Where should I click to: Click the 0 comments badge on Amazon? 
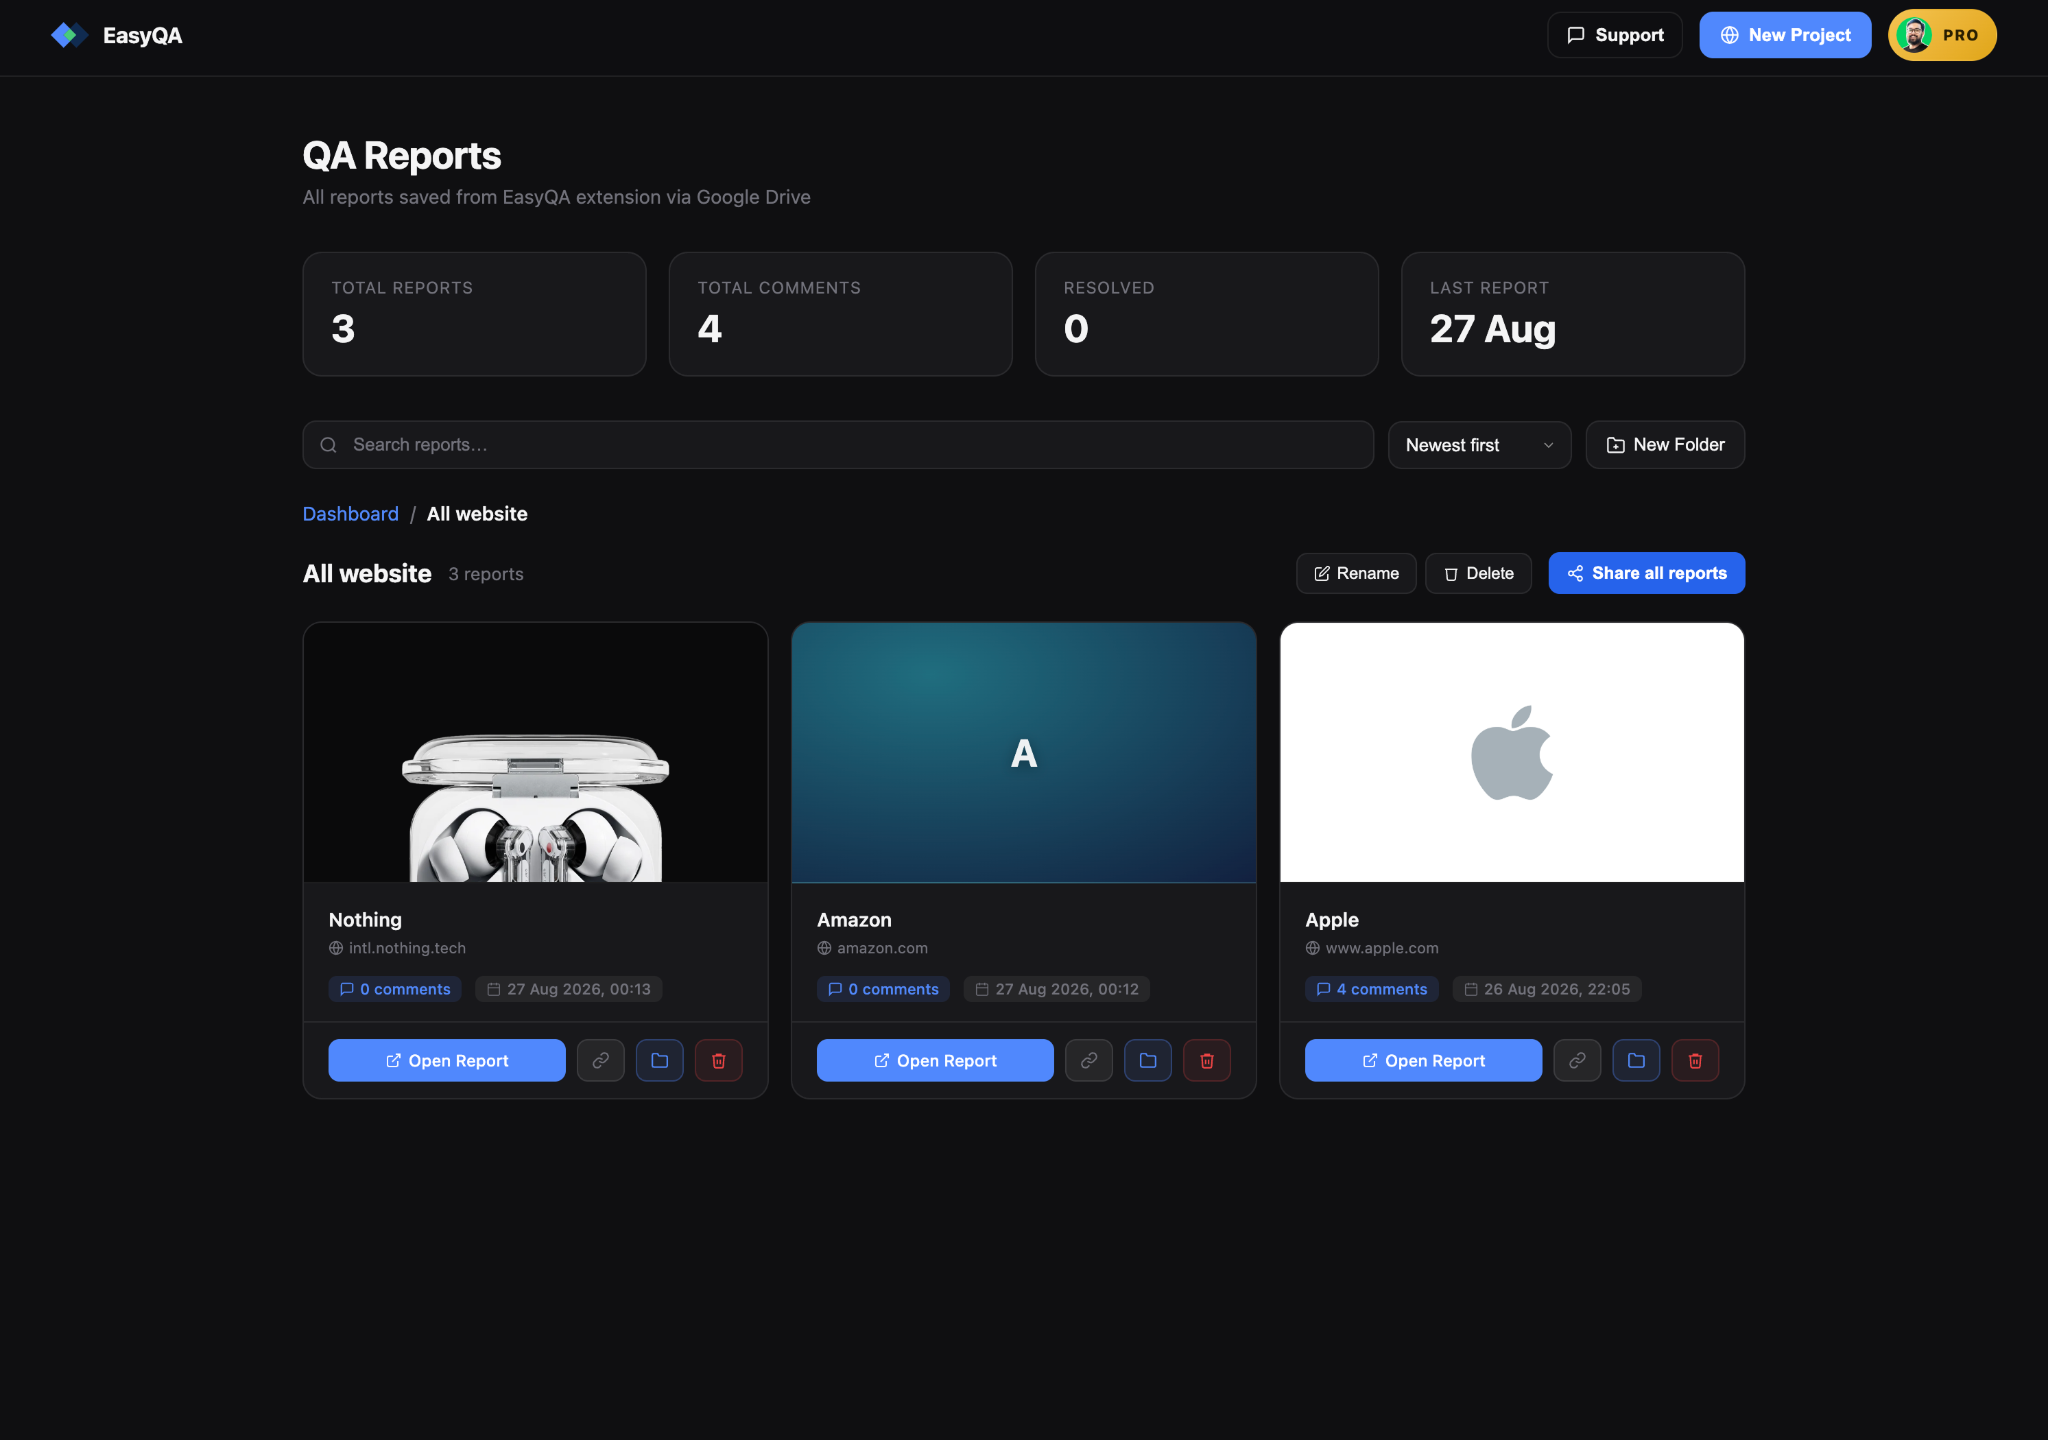tap(883, 989)
